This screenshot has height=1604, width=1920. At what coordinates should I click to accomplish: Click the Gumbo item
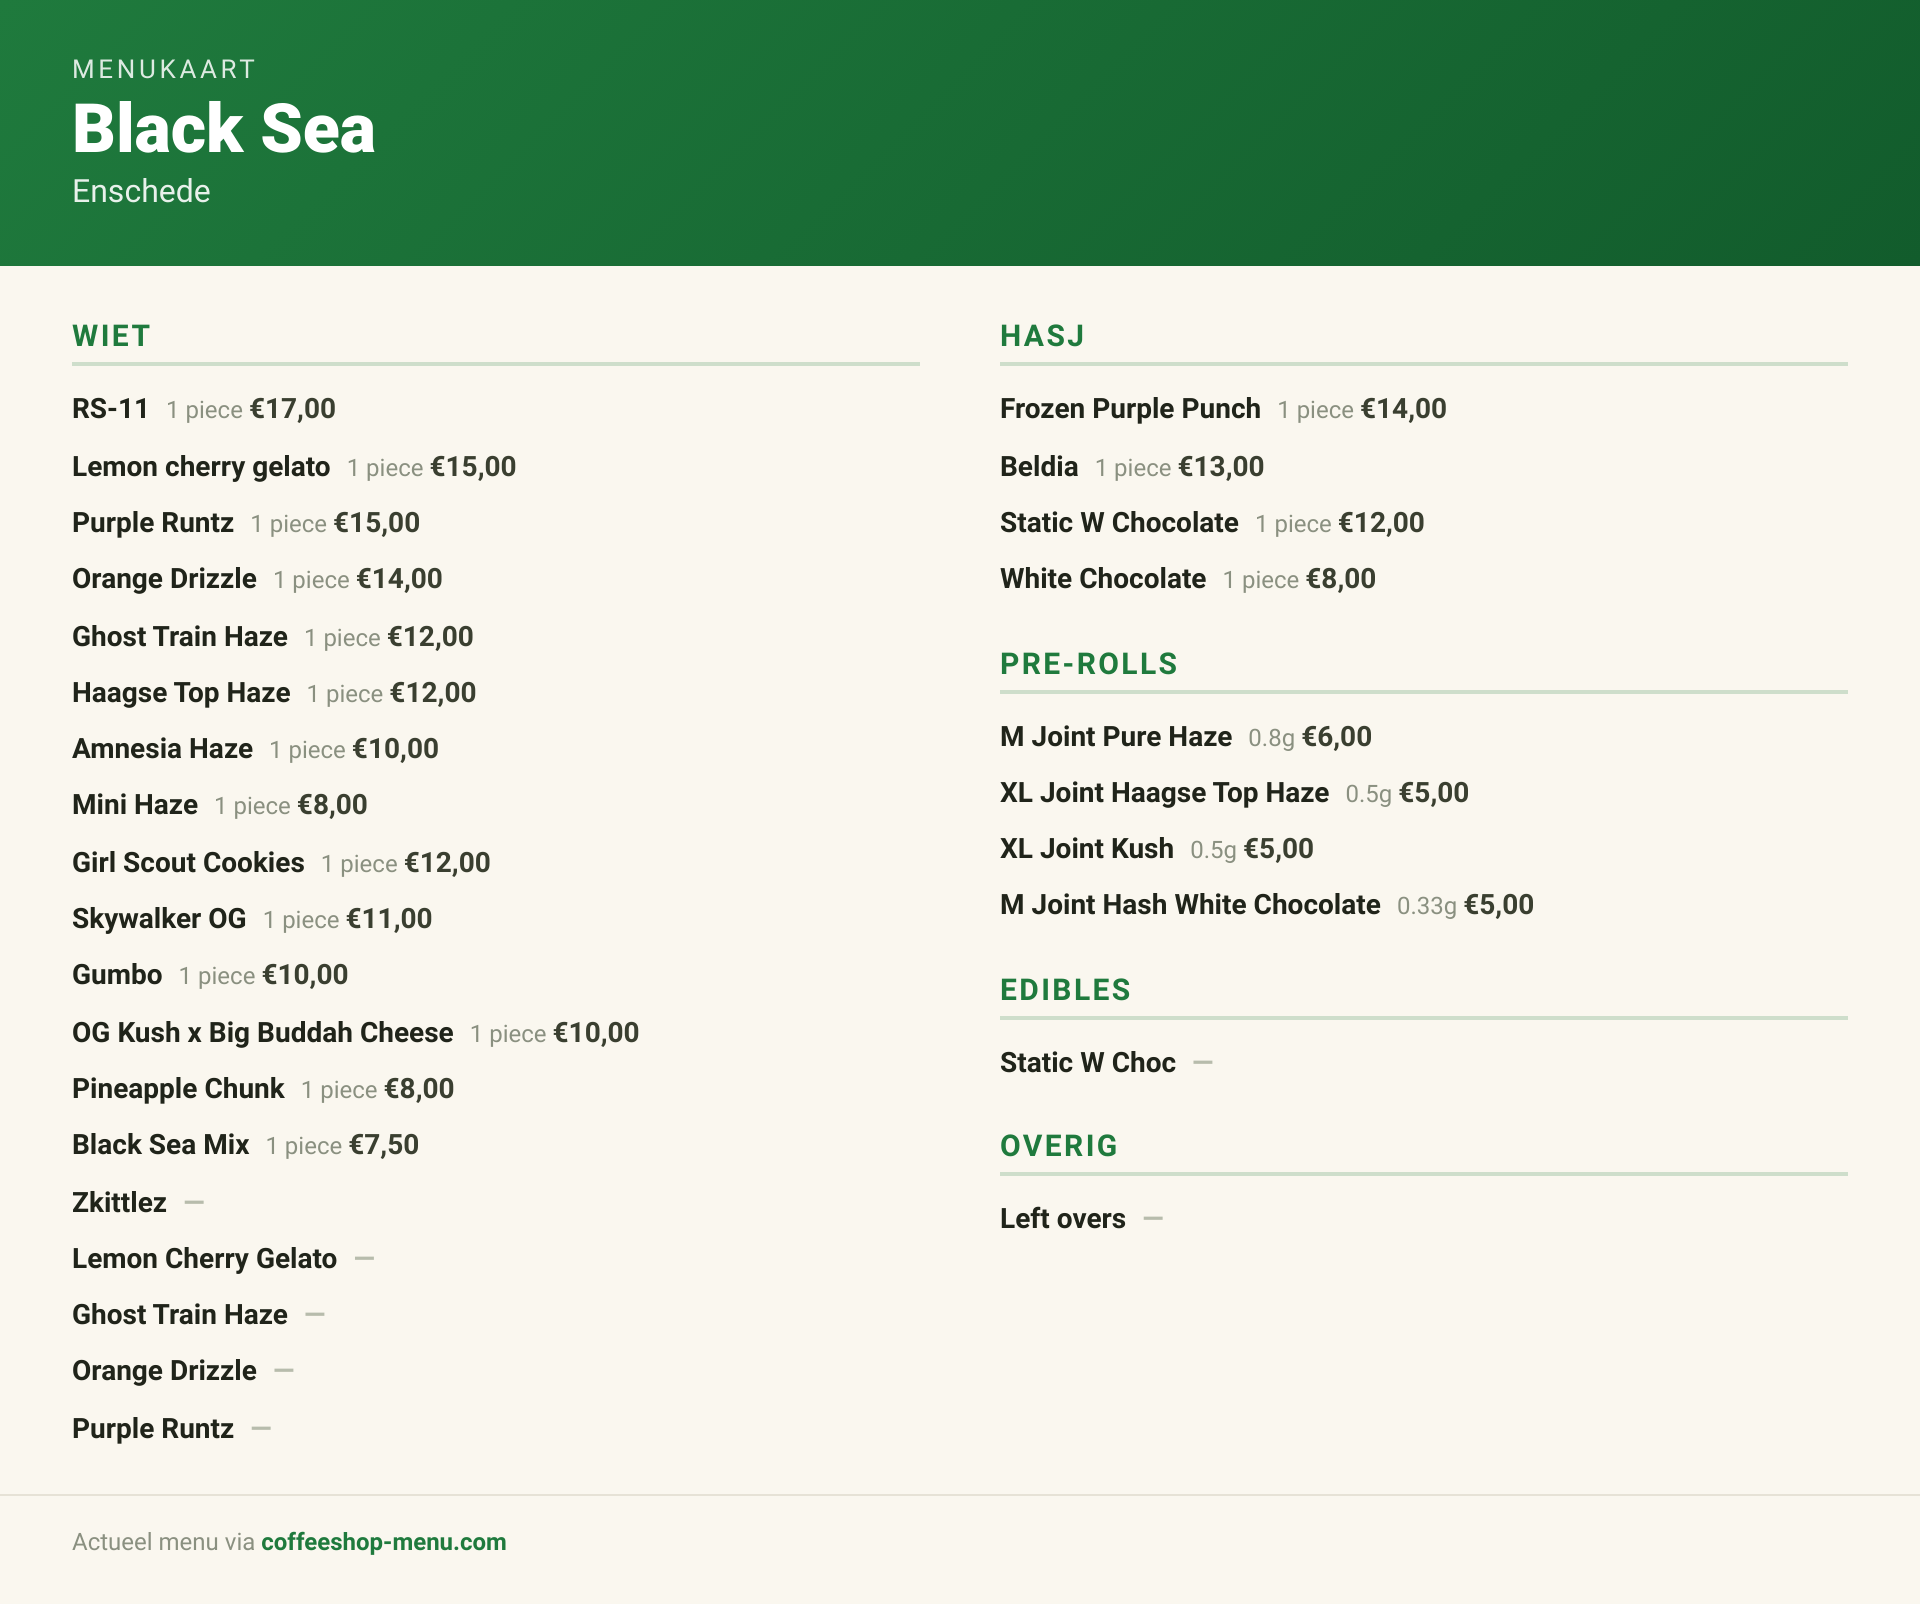(210, 975)
